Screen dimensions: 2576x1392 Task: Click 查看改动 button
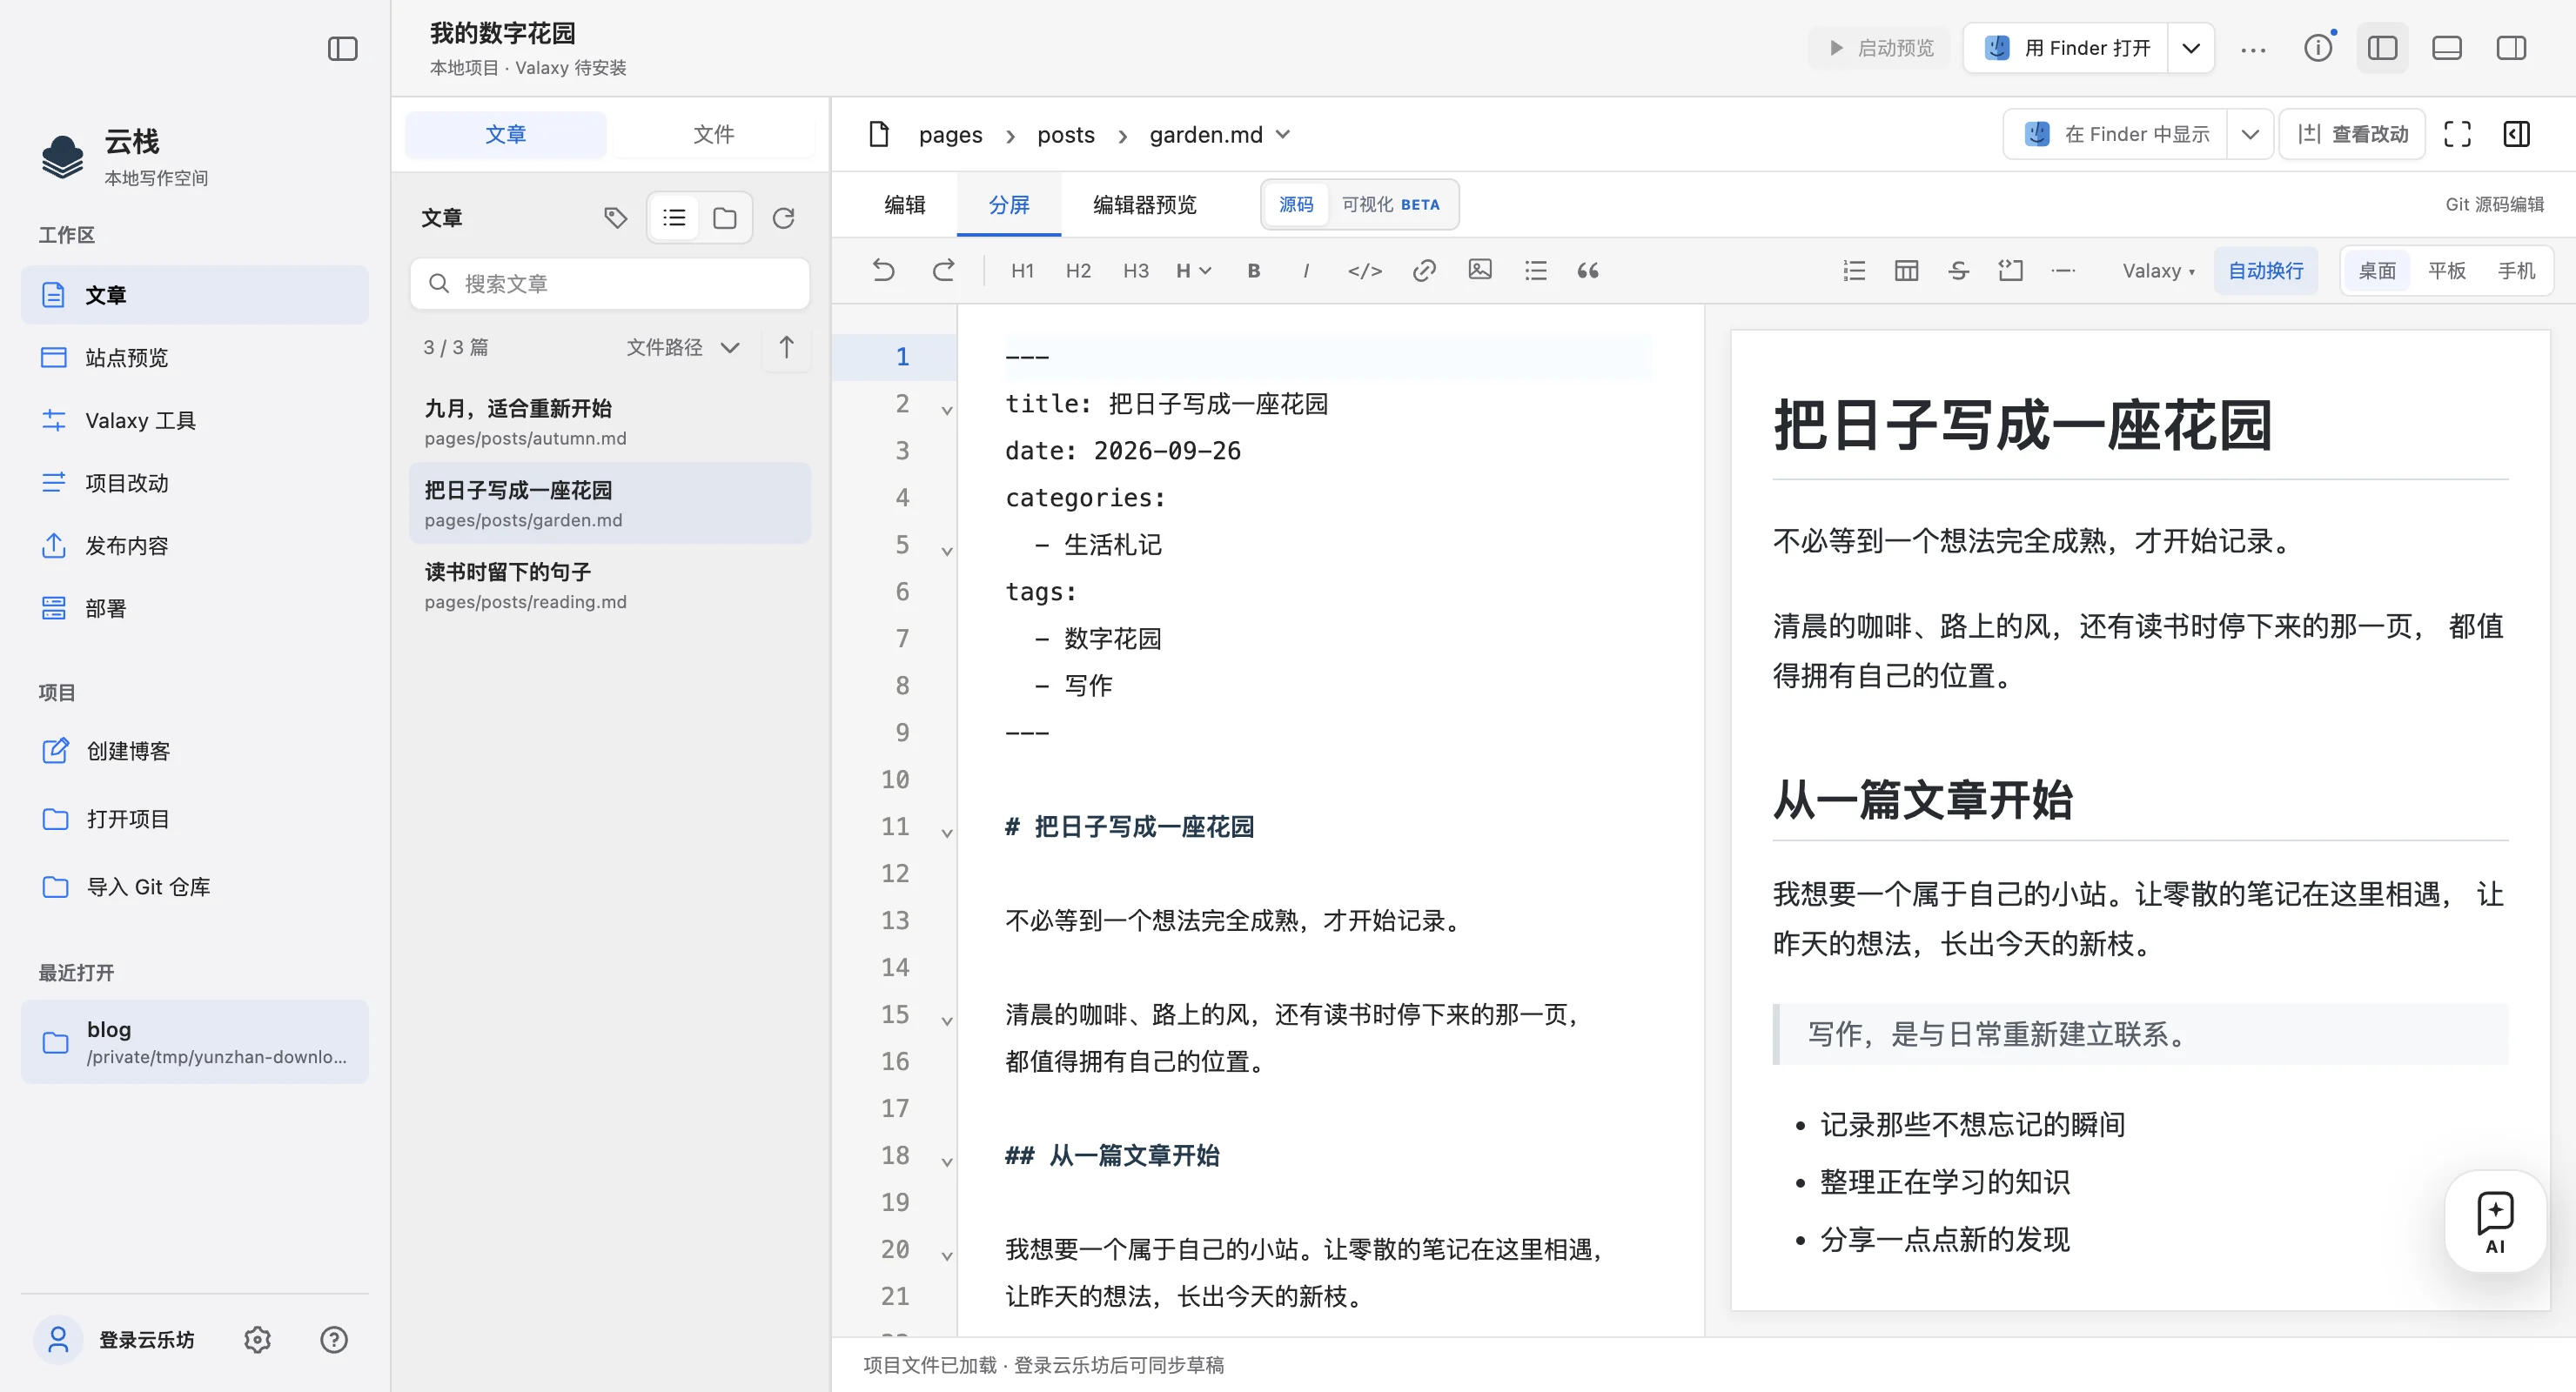point(2352,134)
